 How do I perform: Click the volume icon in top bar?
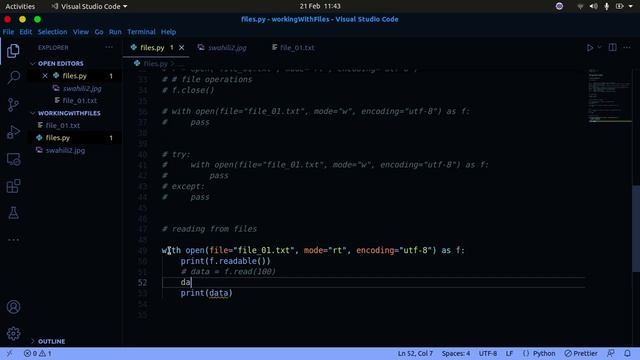coord(593,6)
